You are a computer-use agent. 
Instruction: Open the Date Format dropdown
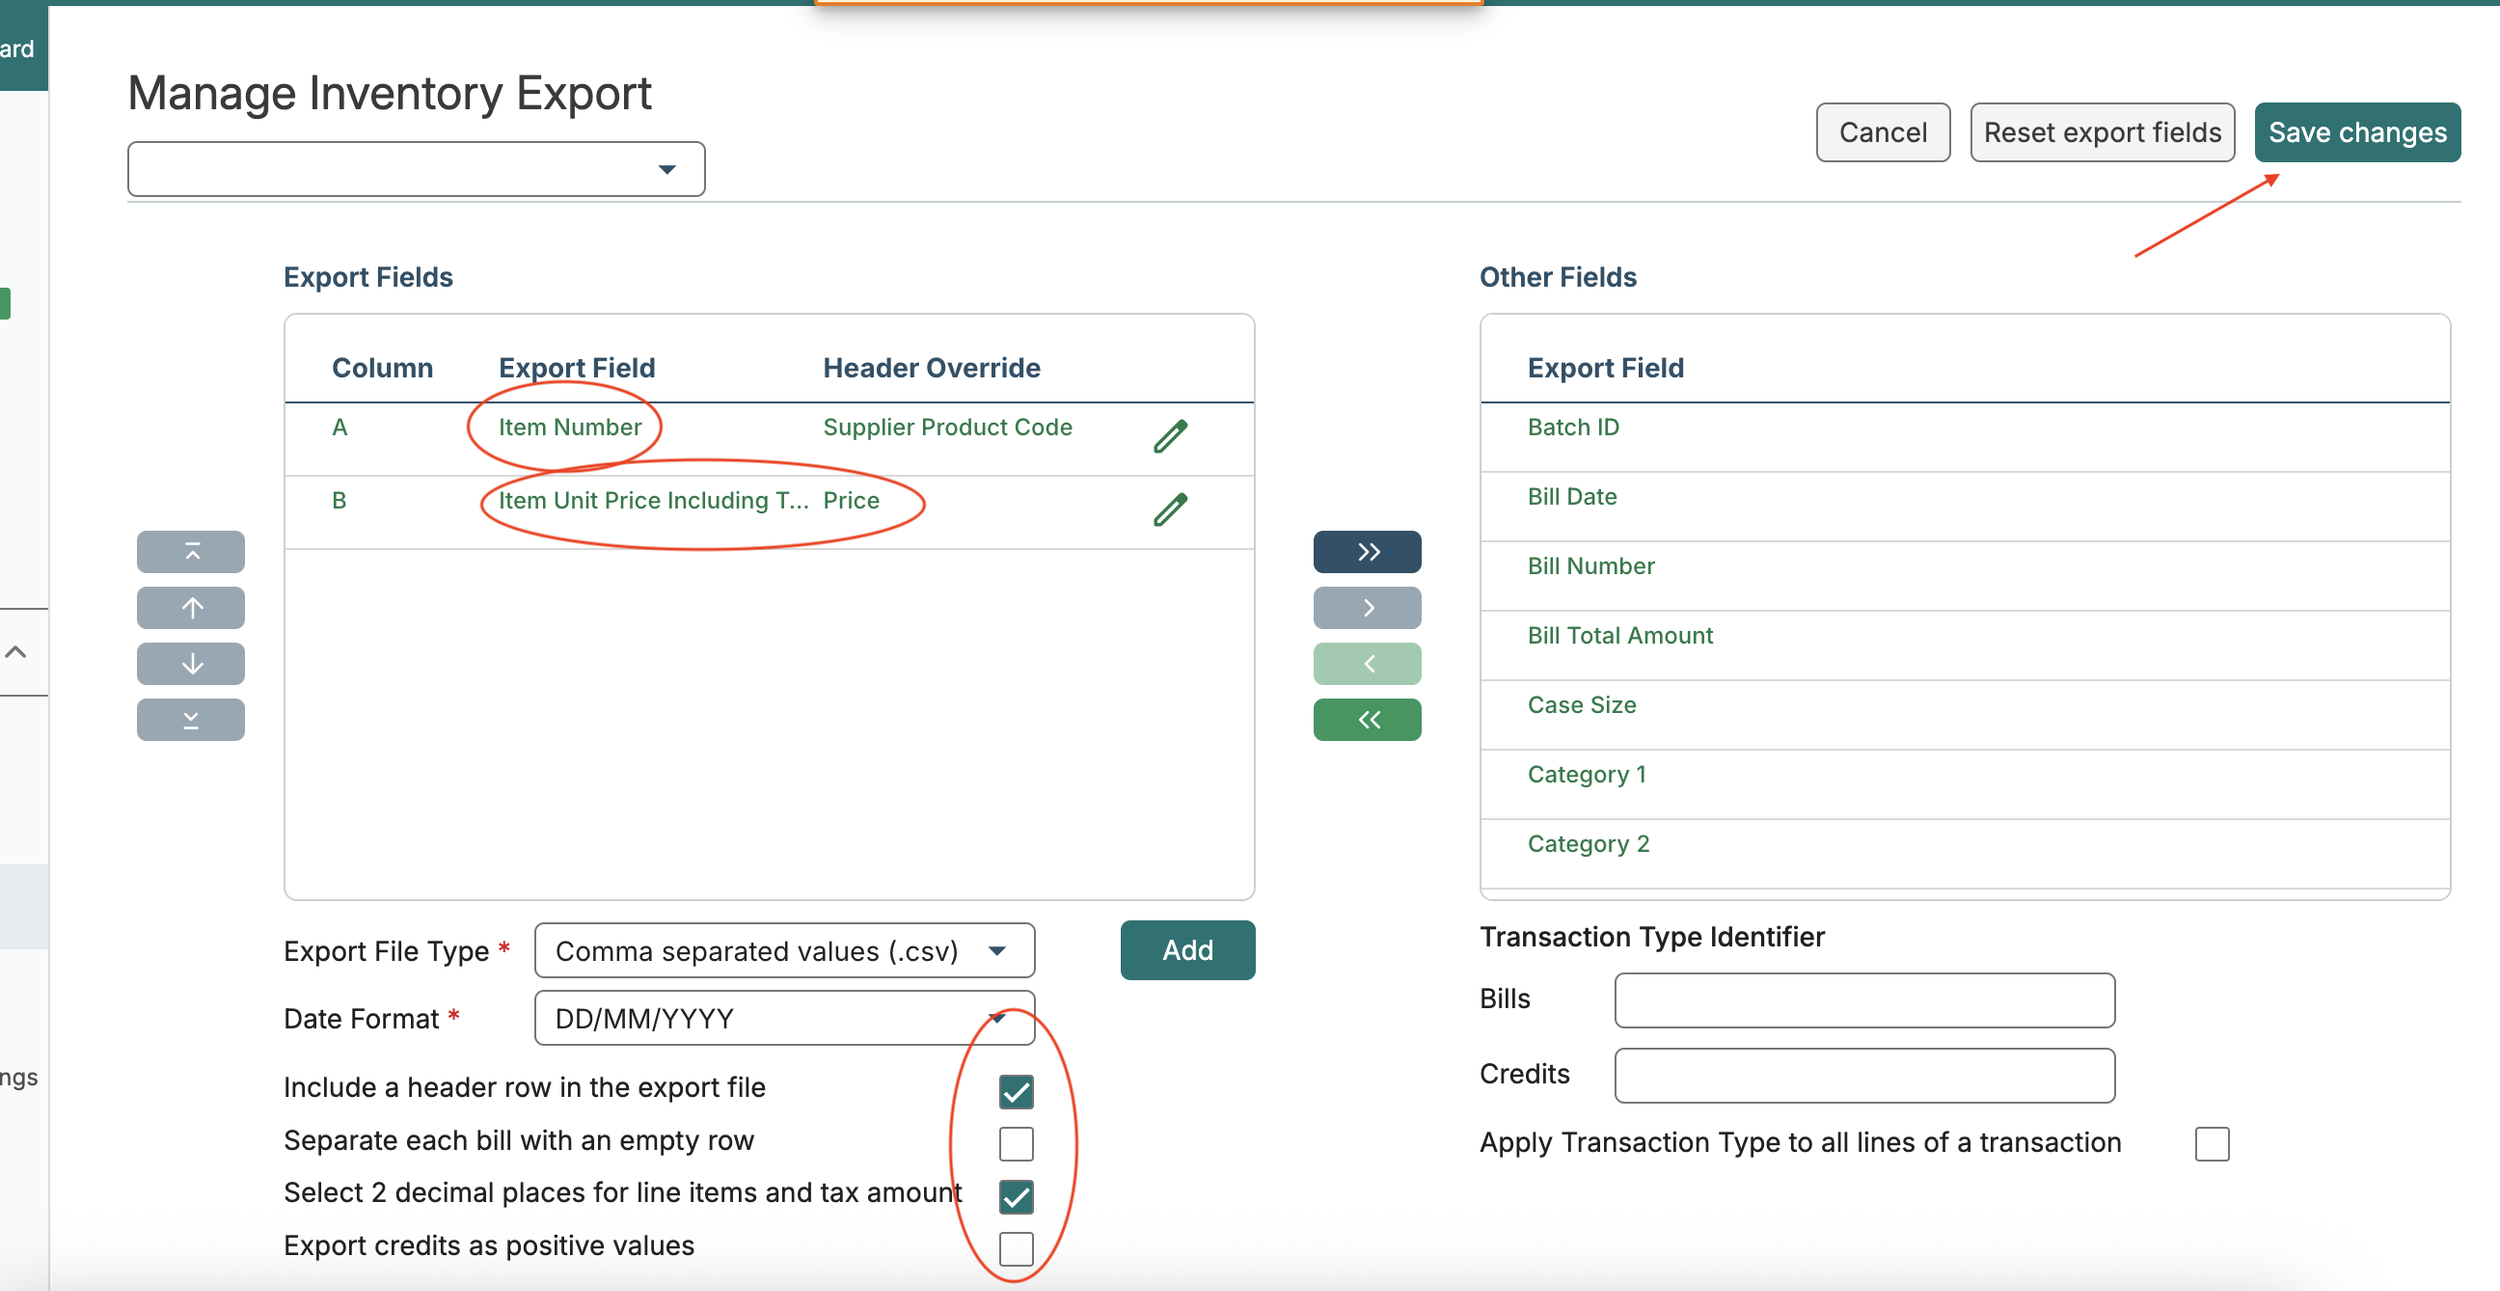coord(784,1019)
